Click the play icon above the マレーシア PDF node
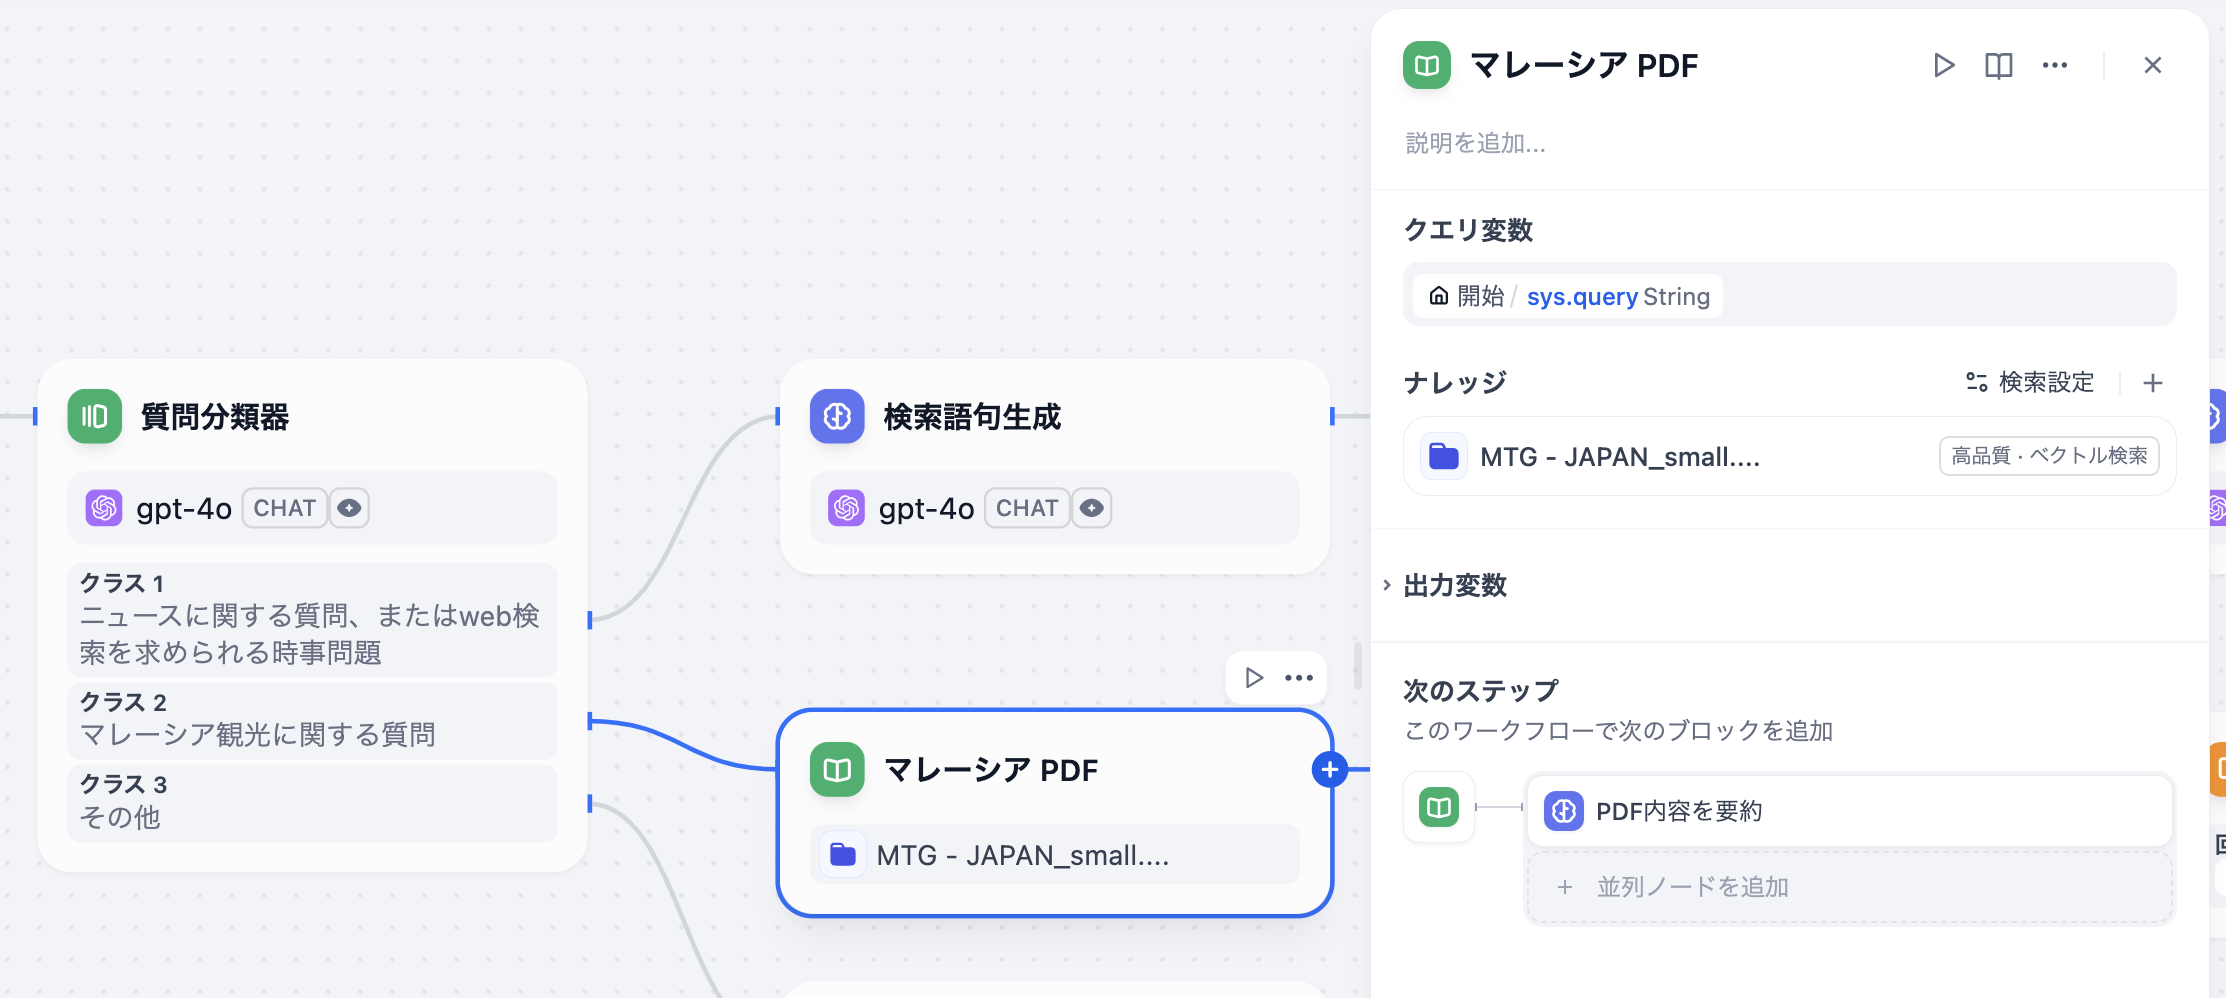 tap(1253, 677)
